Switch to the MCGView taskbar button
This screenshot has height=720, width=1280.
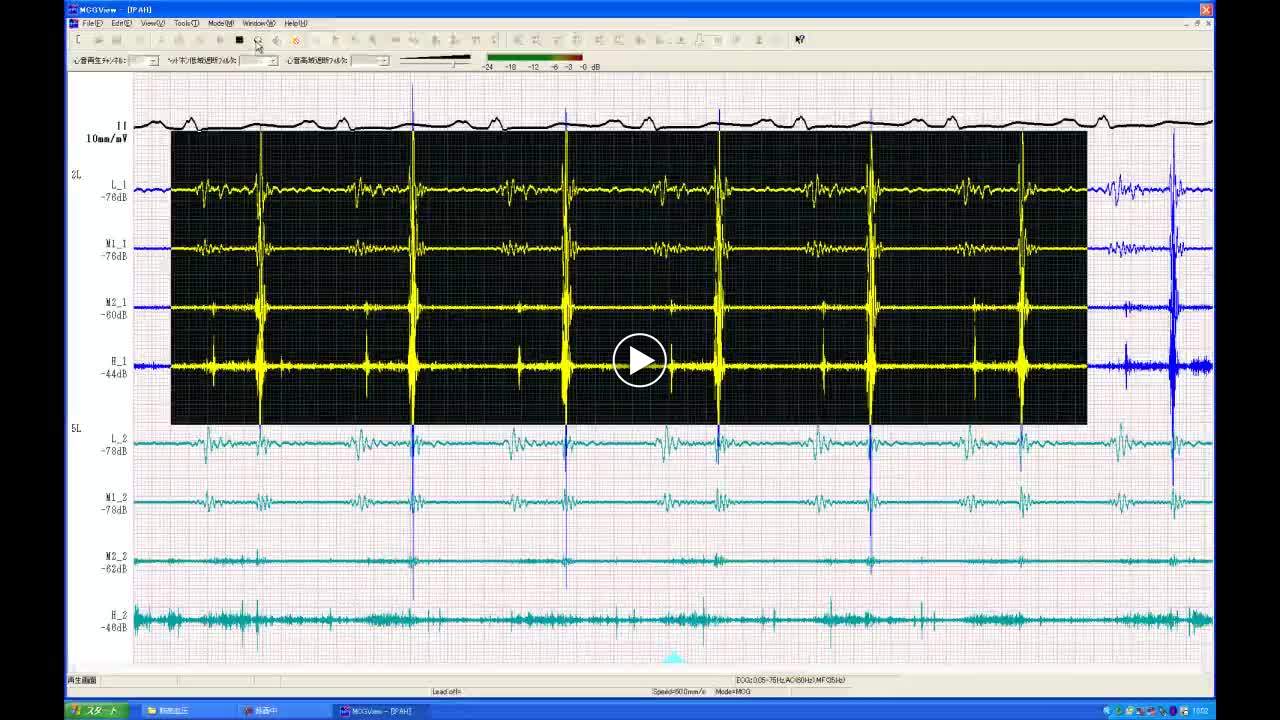(x=383, y=711)
